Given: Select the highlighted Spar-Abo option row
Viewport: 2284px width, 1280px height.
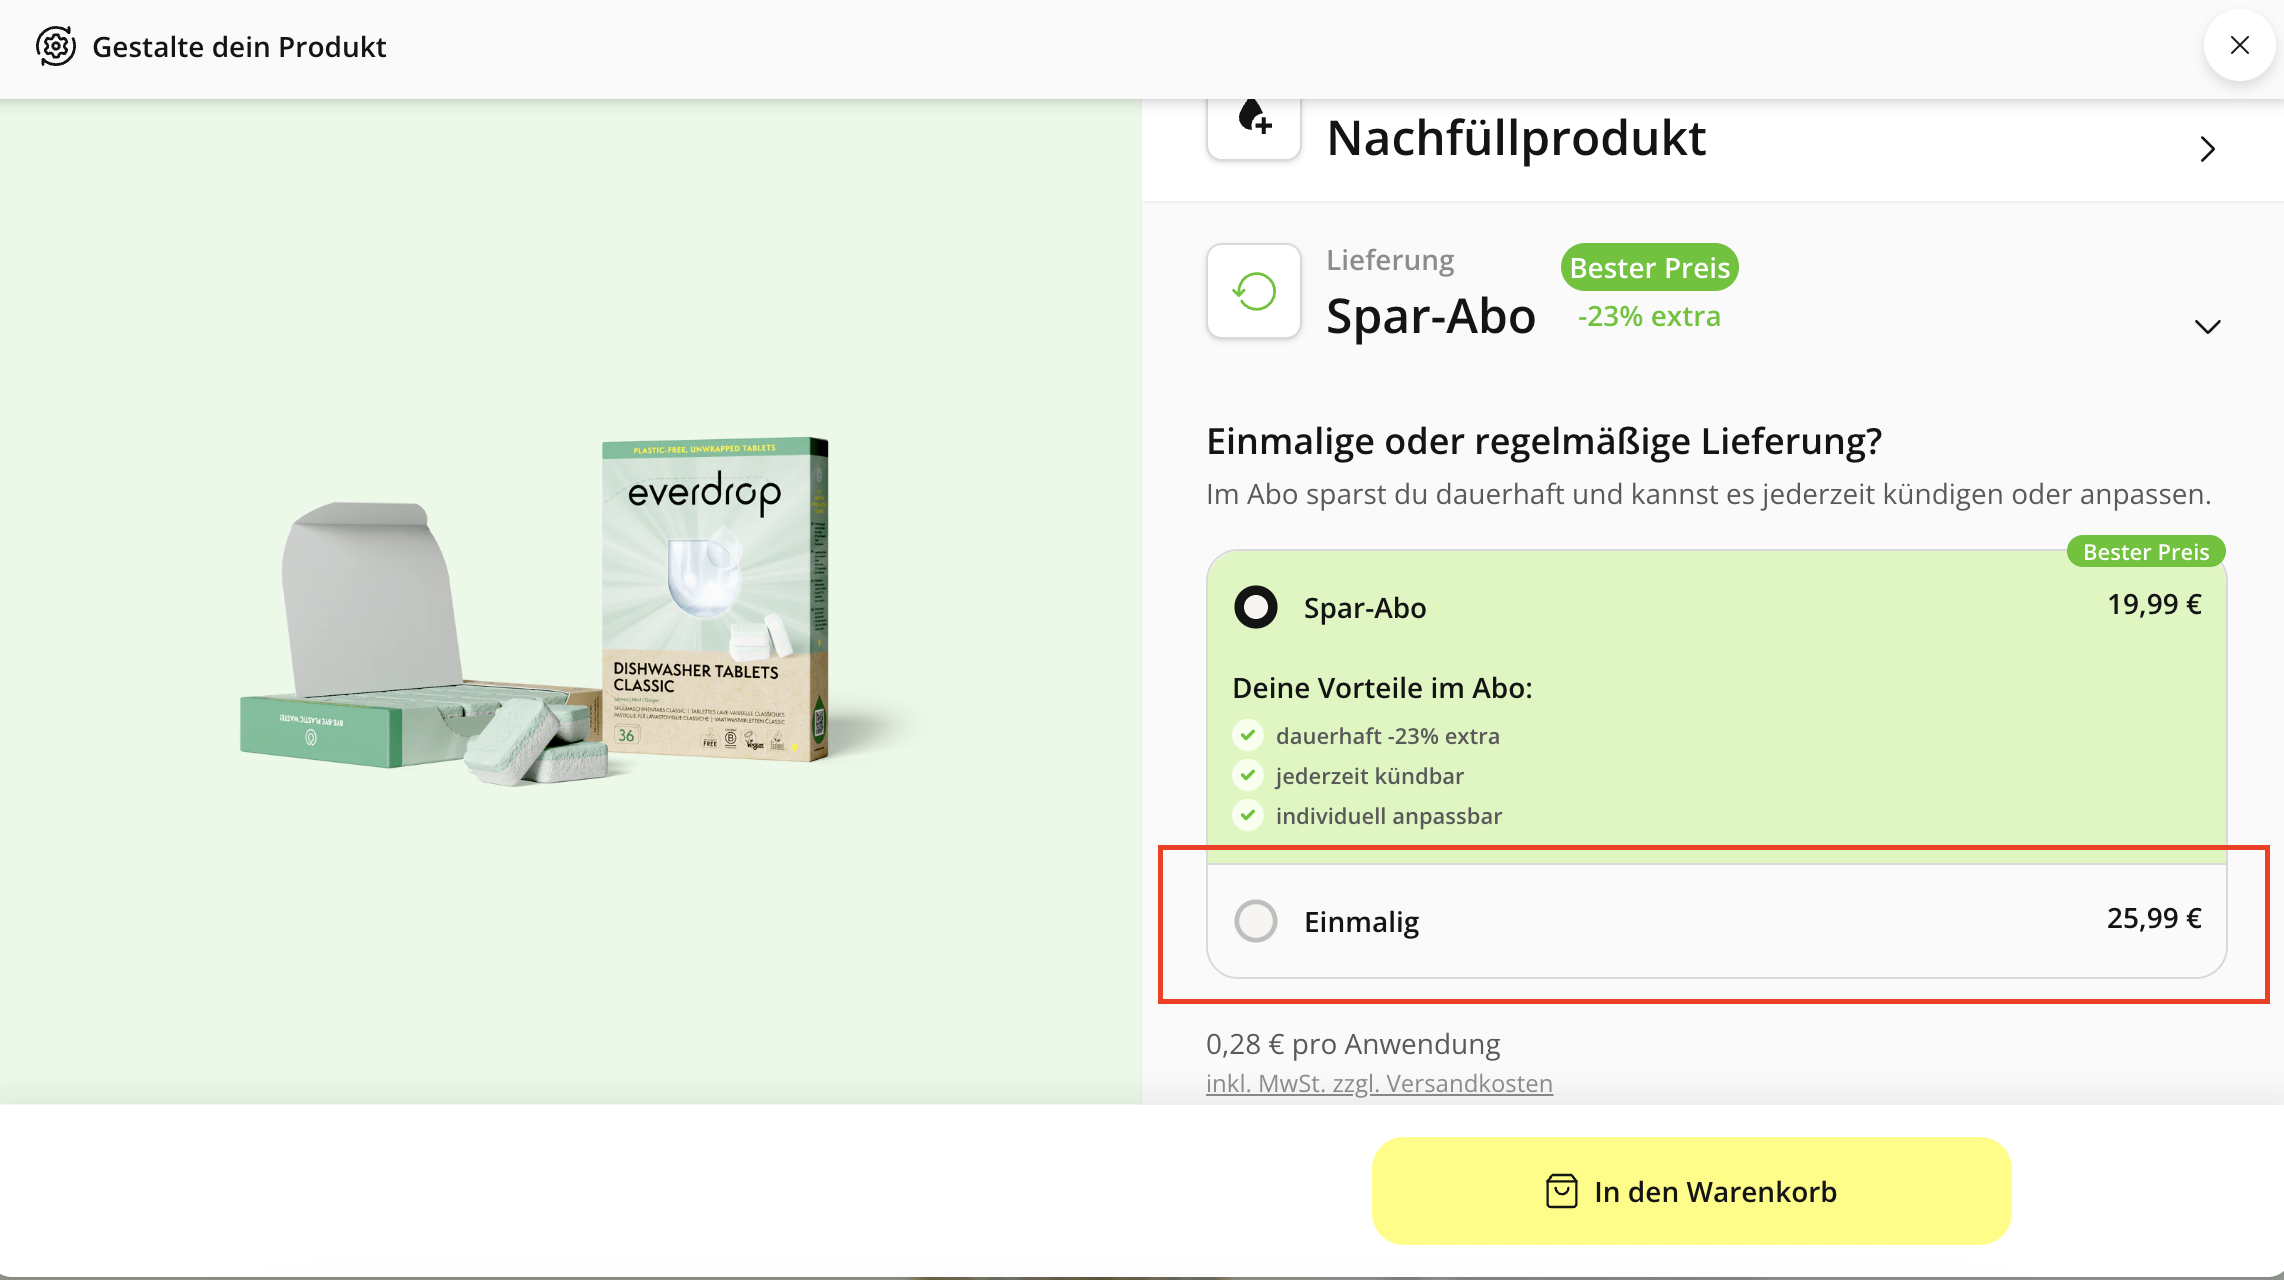Looking at the screenshot, I should point(1700,607).
